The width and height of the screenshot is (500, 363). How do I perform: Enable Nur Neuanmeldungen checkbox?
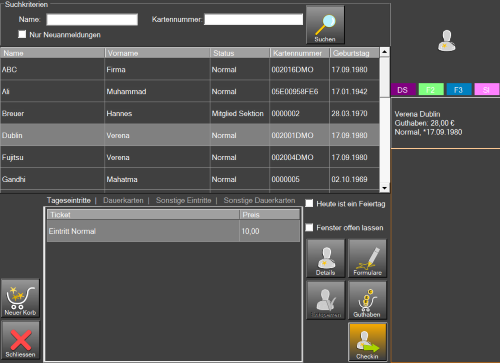[22, 34]
